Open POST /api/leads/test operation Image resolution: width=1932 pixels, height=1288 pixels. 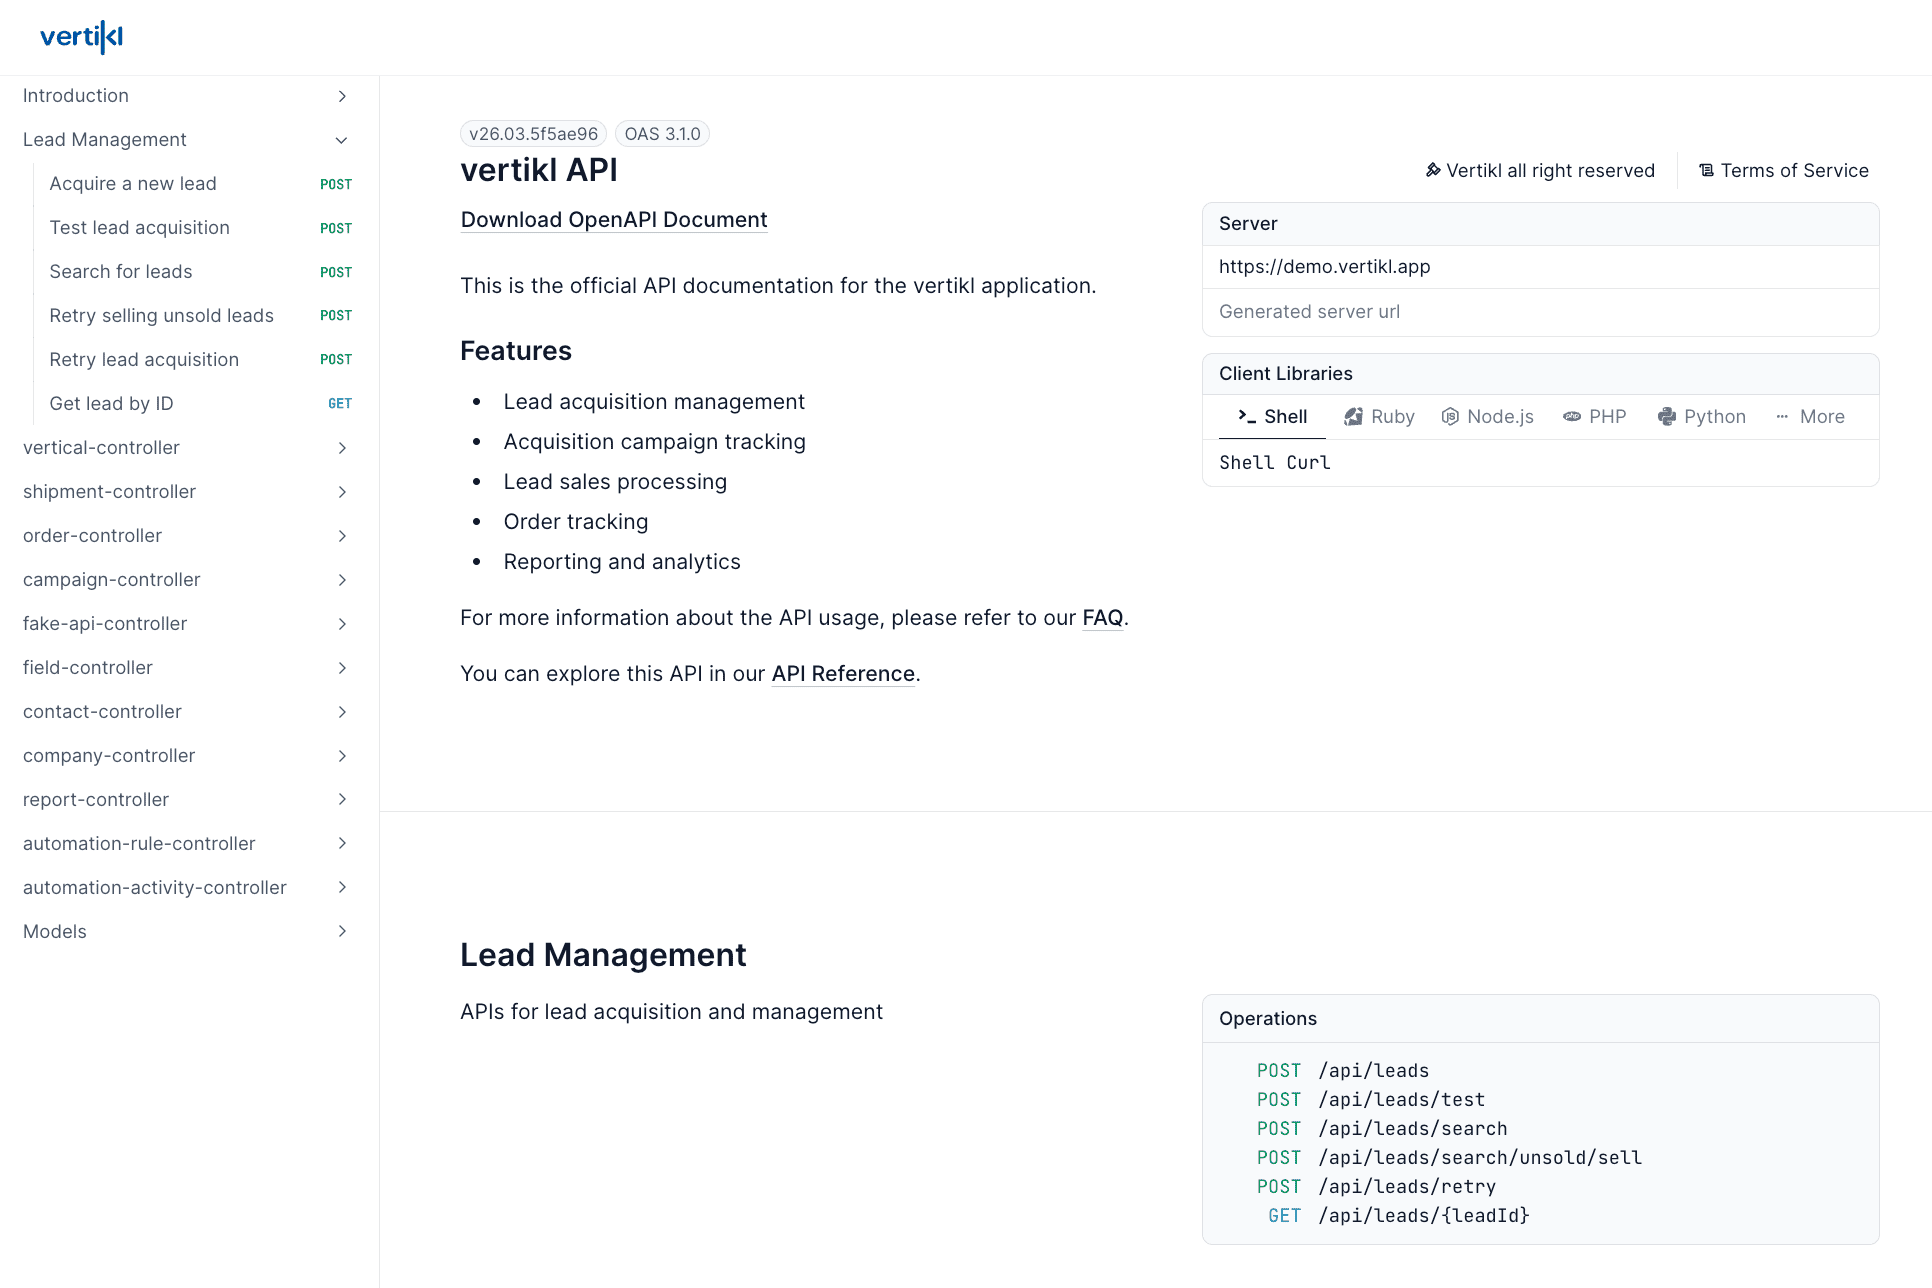pyautogui.click(x=1371, y=1100)
